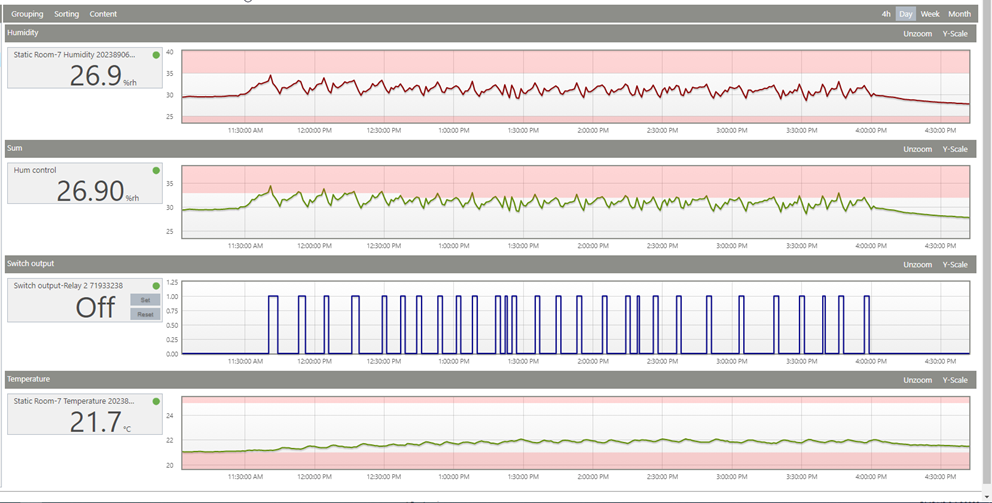This screenshot has width=992, height=503.
Task: Unzoom the Switch output chart
Action: point(917,264)
